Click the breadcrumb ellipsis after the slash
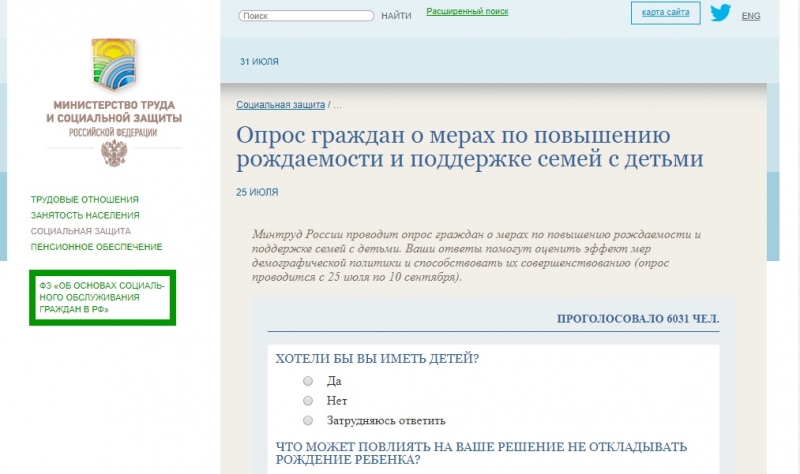This screenshot has width=800, height=474. click(337, 104)
